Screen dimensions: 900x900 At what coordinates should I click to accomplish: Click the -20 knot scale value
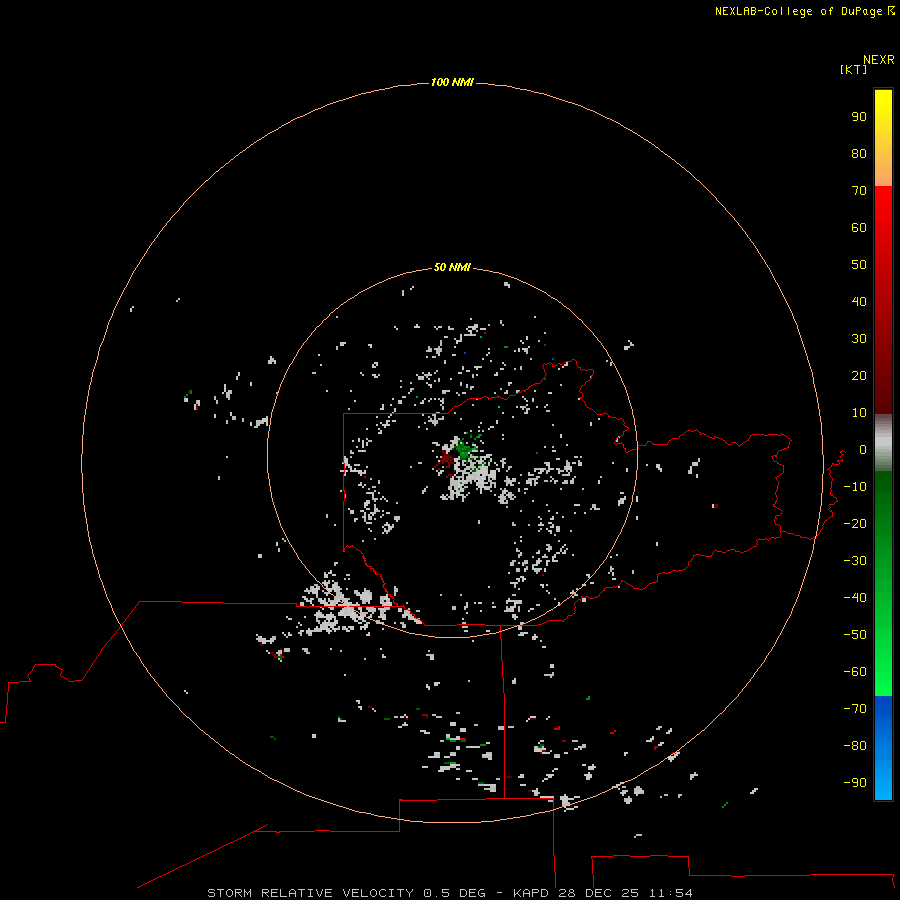(x=855, y=524)
